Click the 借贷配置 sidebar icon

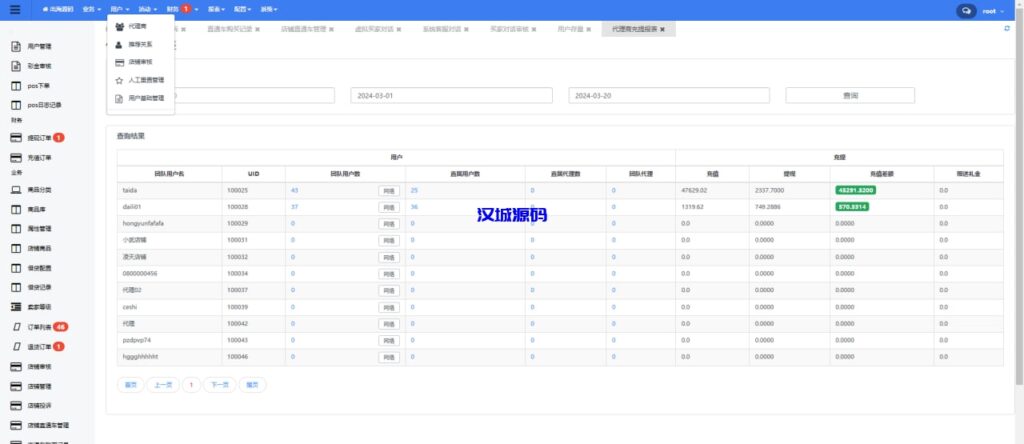point(16,268)
